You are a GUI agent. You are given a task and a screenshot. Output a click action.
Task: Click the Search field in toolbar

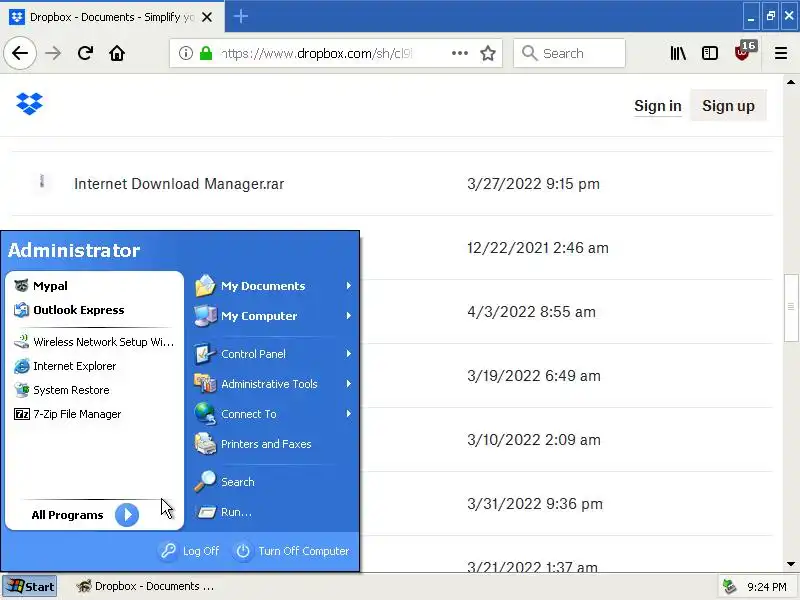coord(569,53)
